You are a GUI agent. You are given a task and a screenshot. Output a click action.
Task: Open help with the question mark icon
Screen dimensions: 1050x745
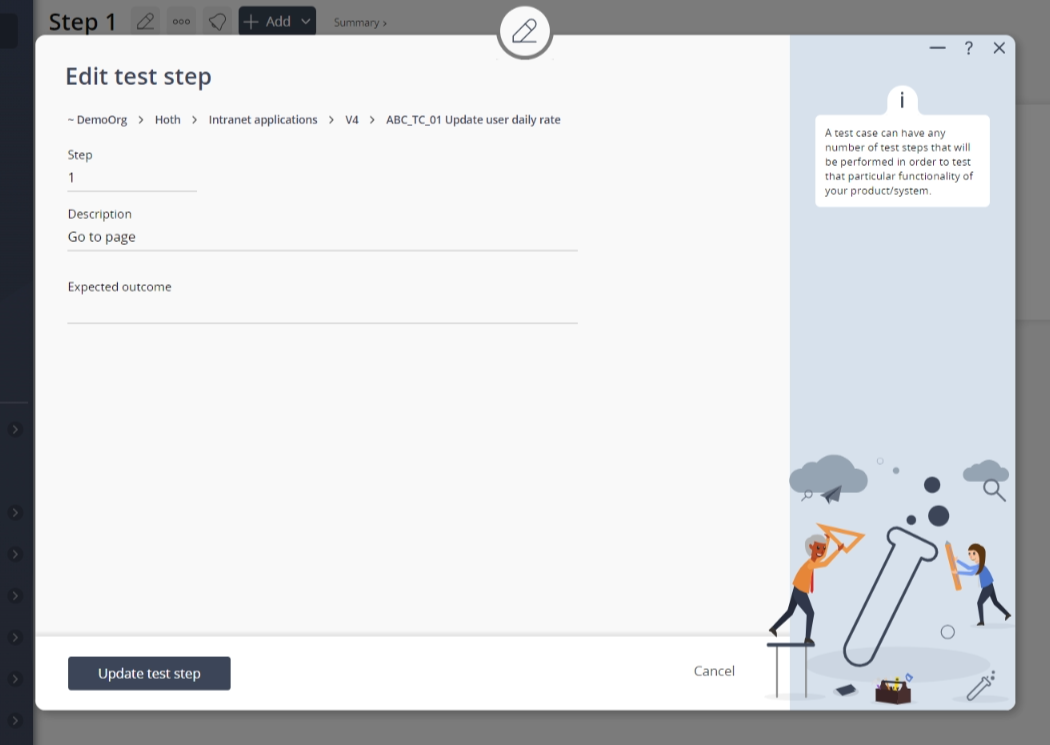[968, 48]
